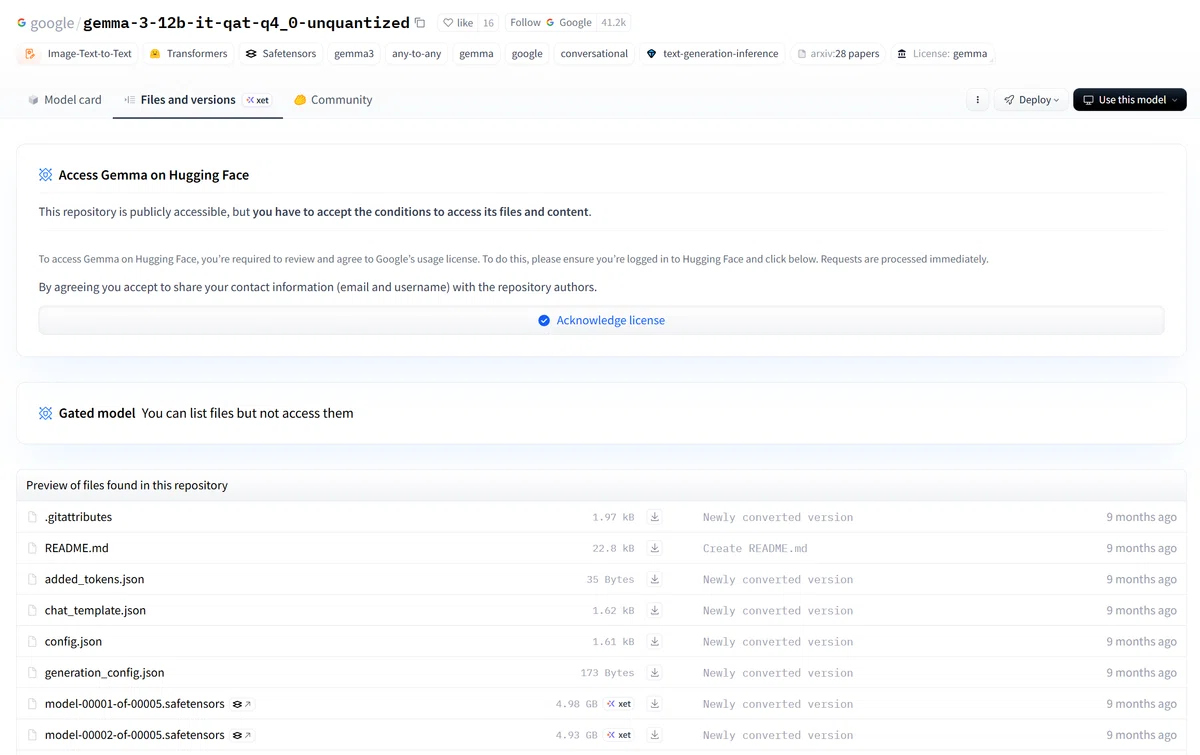
Task: Download the chat_template.json file icon
Action: [x=654, y=610]
